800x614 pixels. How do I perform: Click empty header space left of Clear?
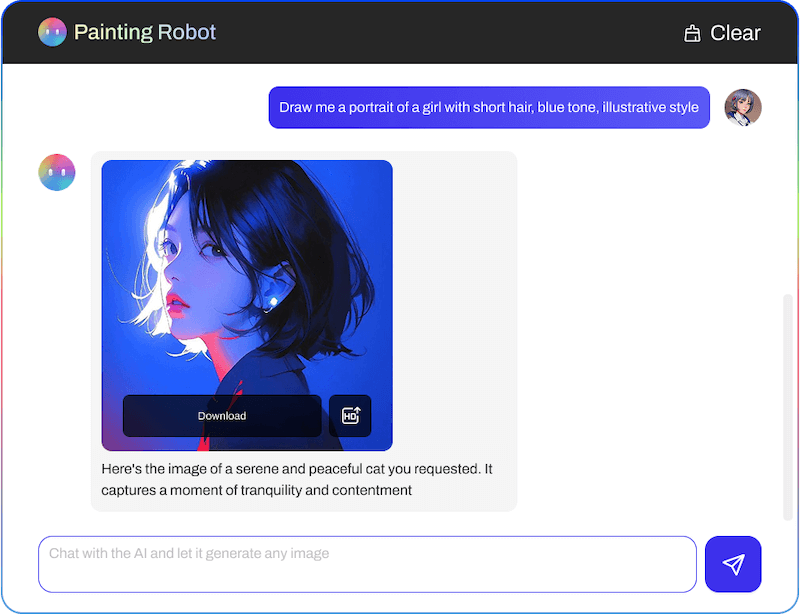[x=450, y=32]
